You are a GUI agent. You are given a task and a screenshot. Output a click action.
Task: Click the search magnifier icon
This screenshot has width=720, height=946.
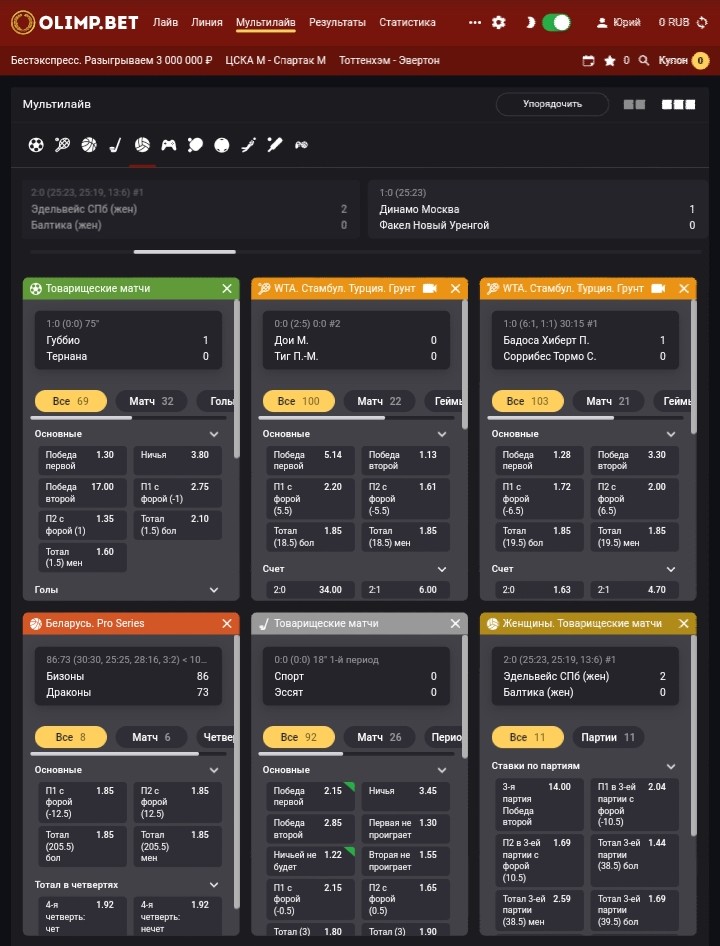[x=644, y=61]
